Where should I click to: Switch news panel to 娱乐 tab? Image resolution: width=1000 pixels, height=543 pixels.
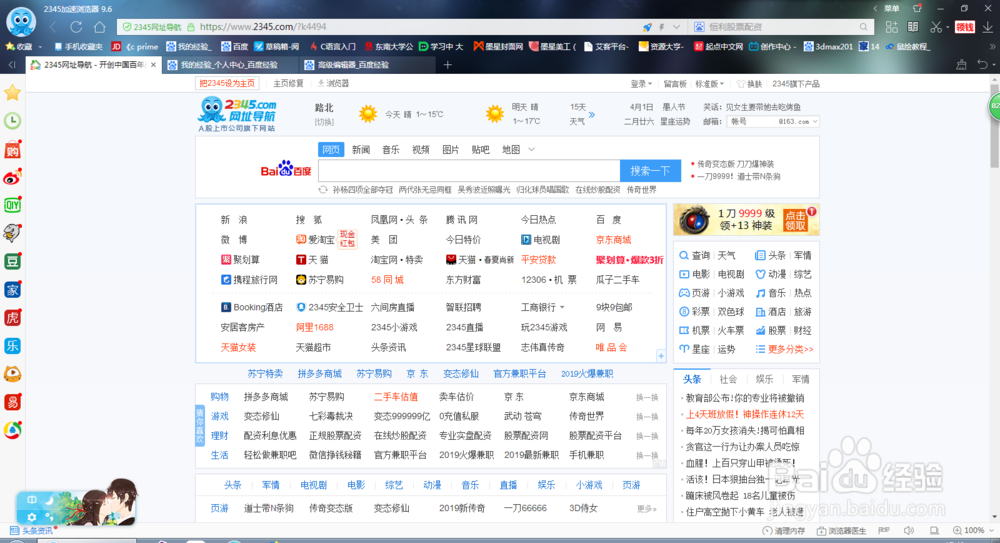tap(764, 379)
